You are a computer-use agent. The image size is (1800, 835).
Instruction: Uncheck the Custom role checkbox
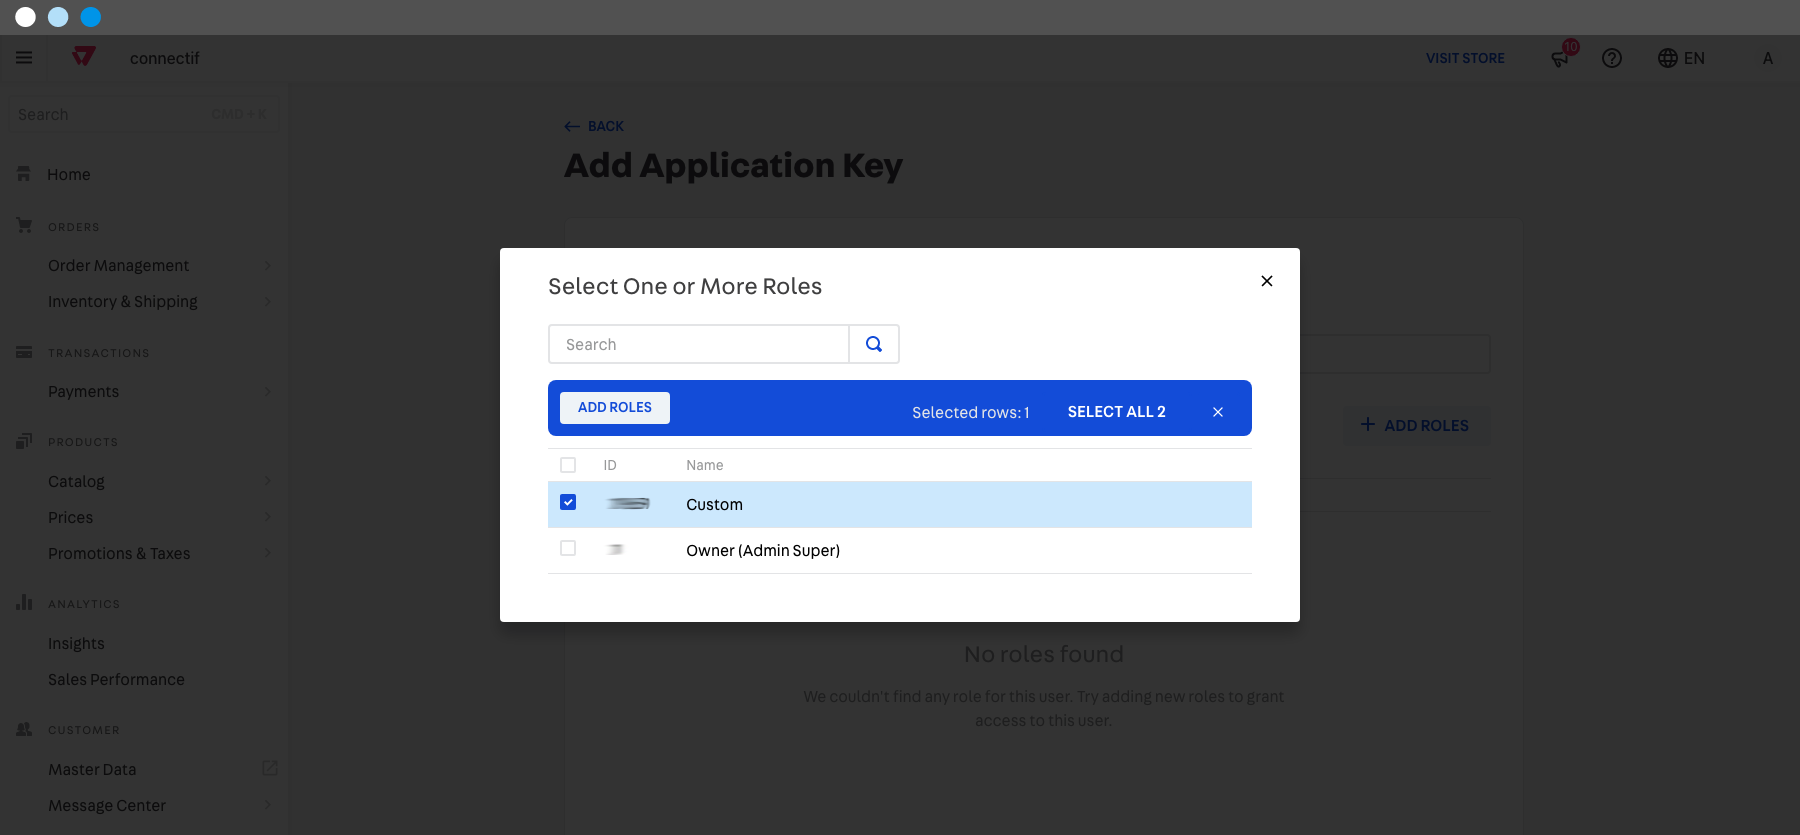coord(568,502)
